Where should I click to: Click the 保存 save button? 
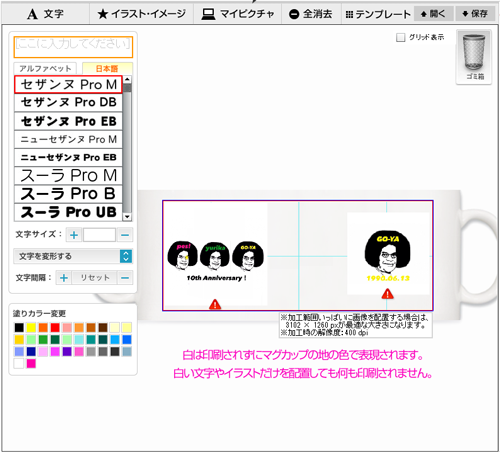pyautogui.click(x=475, y=14)
